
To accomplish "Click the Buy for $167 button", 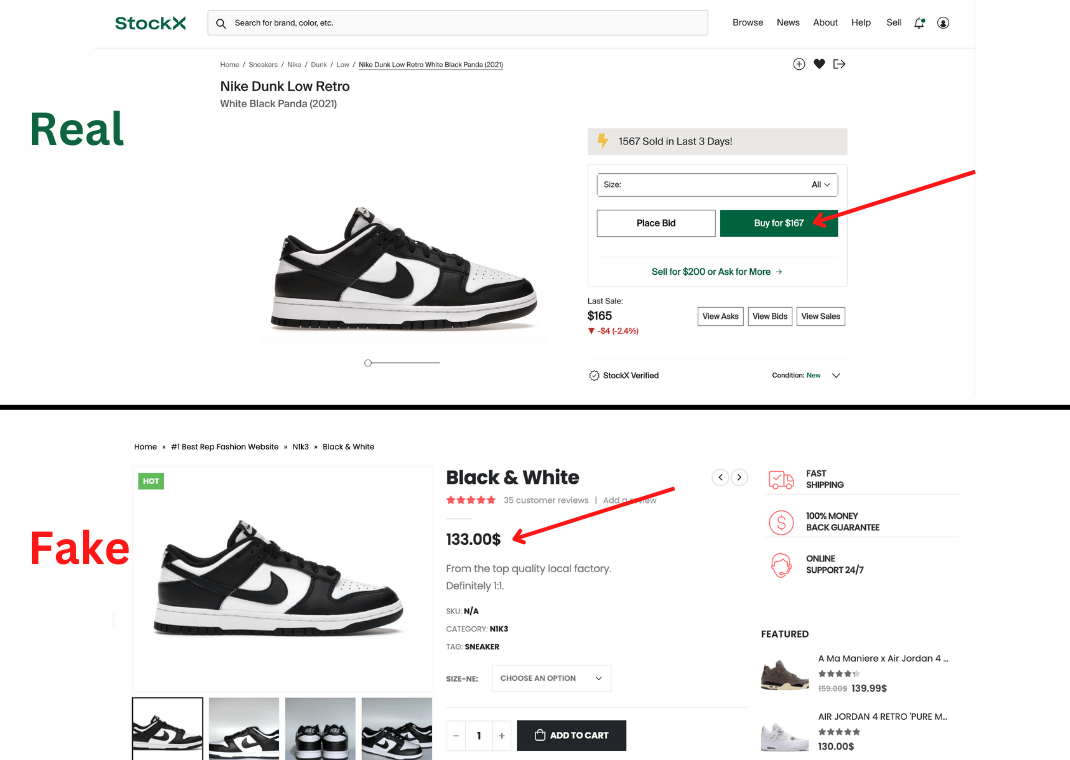I will [x=778, y=223].
